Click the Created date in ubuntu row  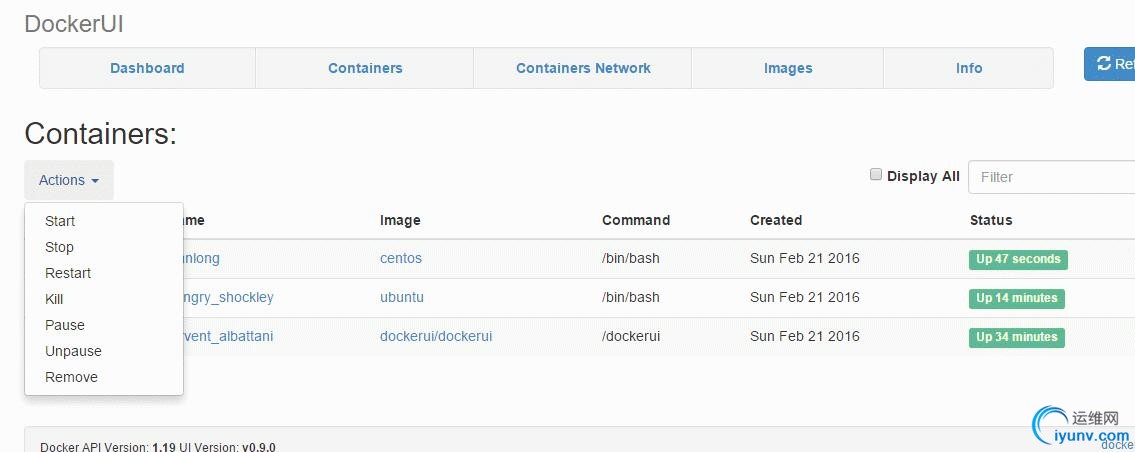[x=804, y=297]
